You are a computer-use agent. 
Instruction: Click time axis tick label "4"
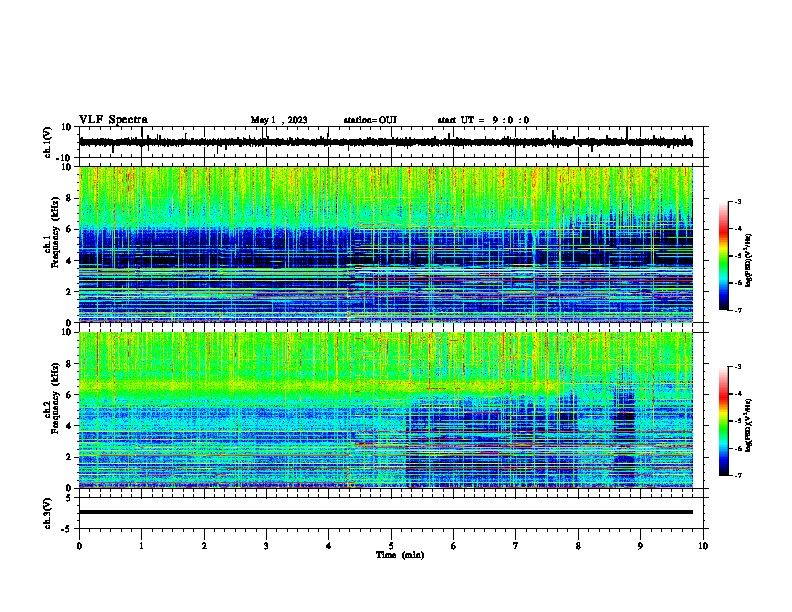[329, 545]
